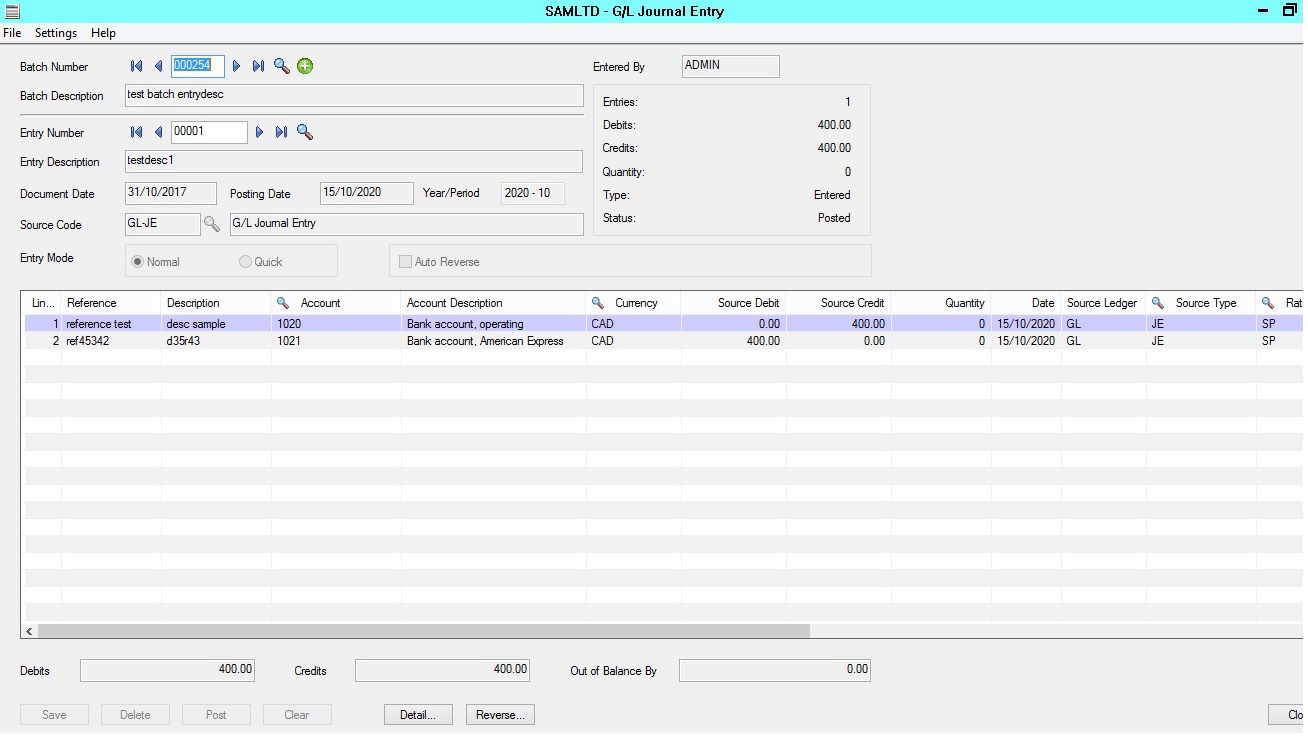Select the 'reference test' cell

point(111,324)
